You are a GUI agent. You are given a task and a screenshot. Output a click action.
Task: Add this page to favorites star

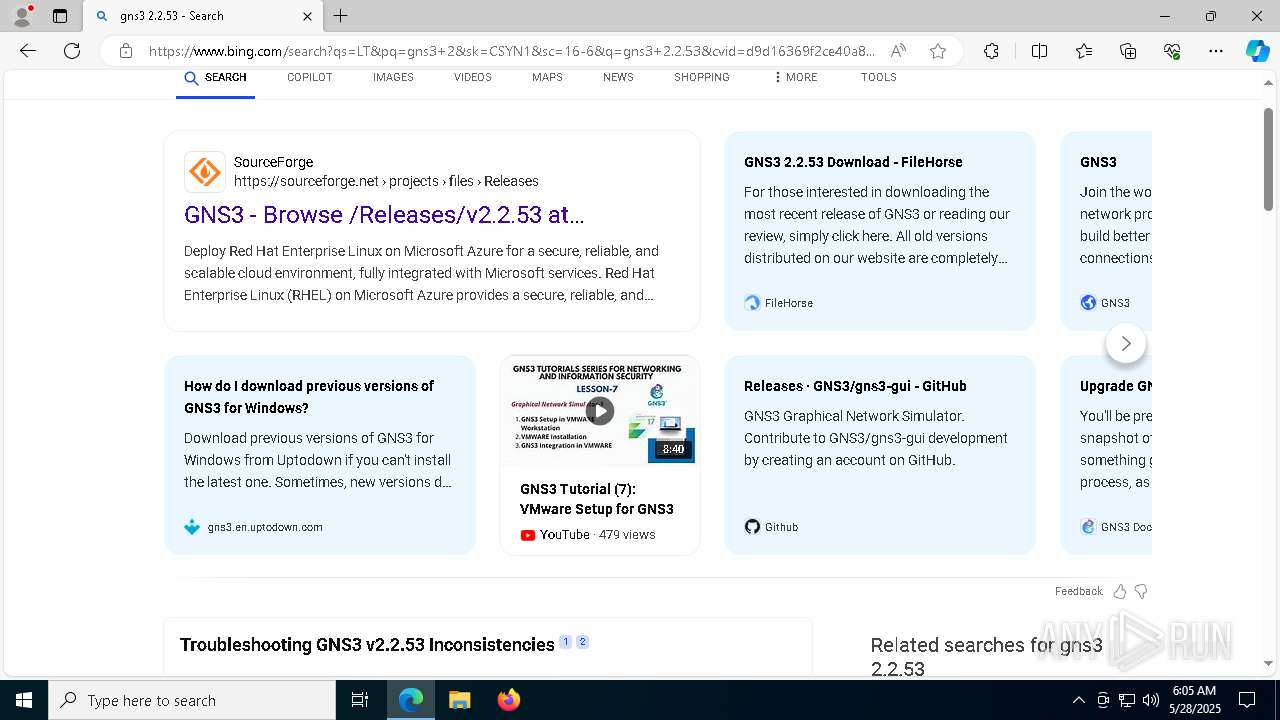pyautogui.click(x=938, y=51)
